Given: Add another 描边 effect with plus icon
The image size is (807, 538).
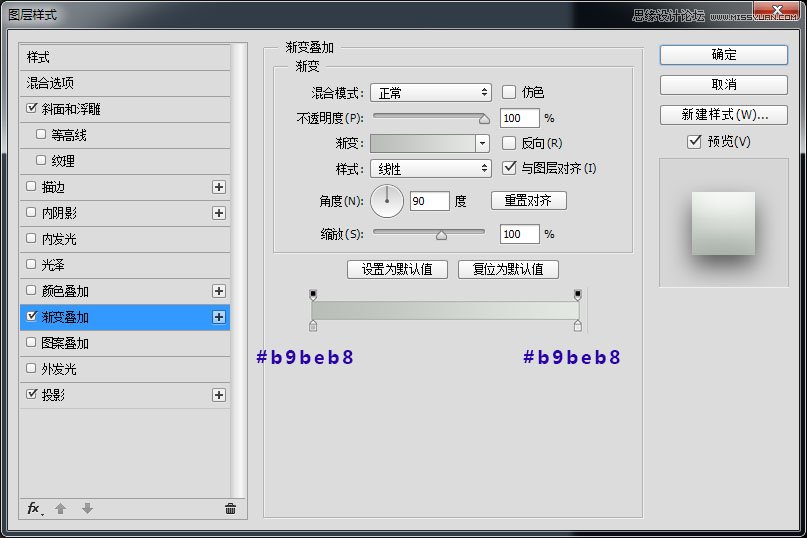Looking at the screenshot, I should pyautogui.click(x=219, y=187).
